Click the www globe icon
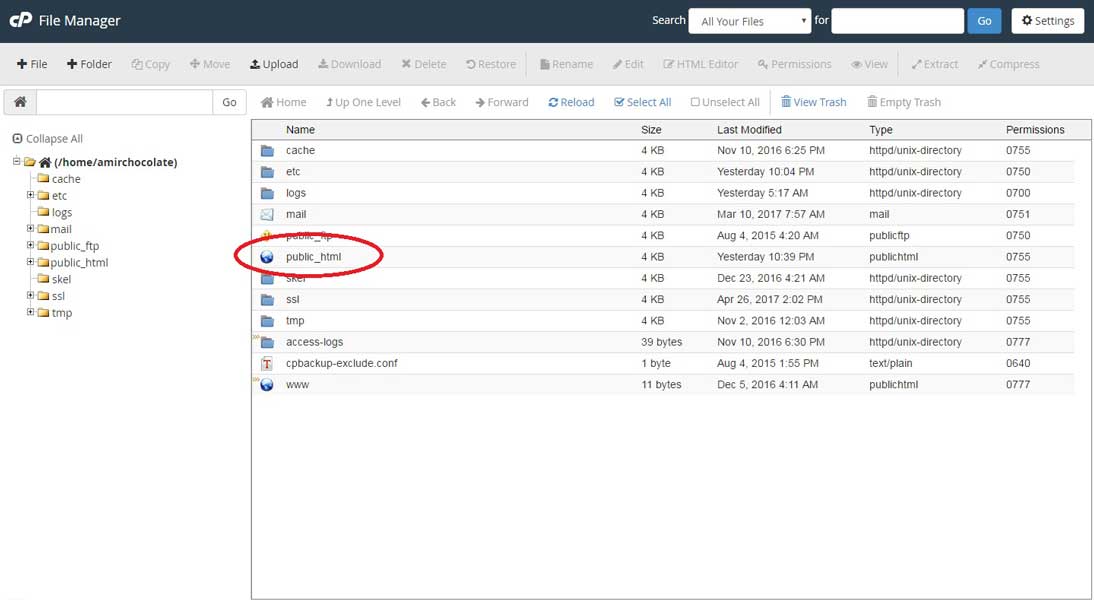 267,384
